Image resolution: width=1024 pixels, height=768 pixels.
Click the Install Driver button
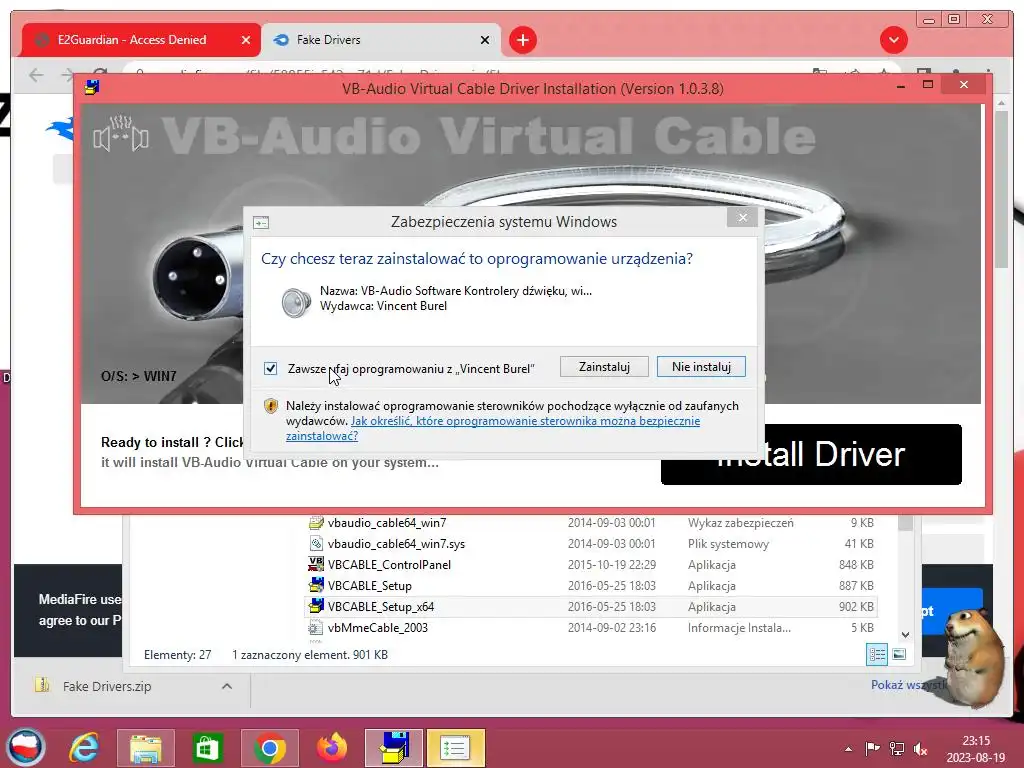pos(811,455)
